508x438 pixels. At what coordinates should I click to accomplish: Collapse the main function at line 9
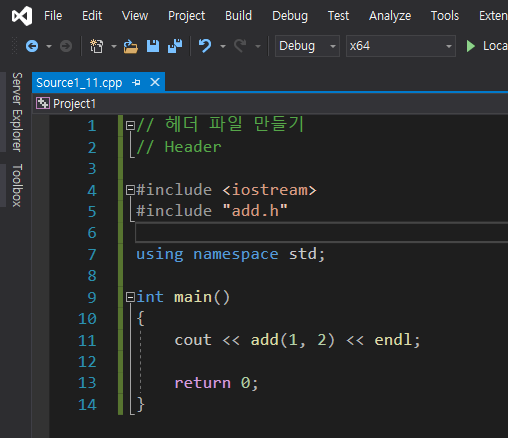[x=130, y=297]
